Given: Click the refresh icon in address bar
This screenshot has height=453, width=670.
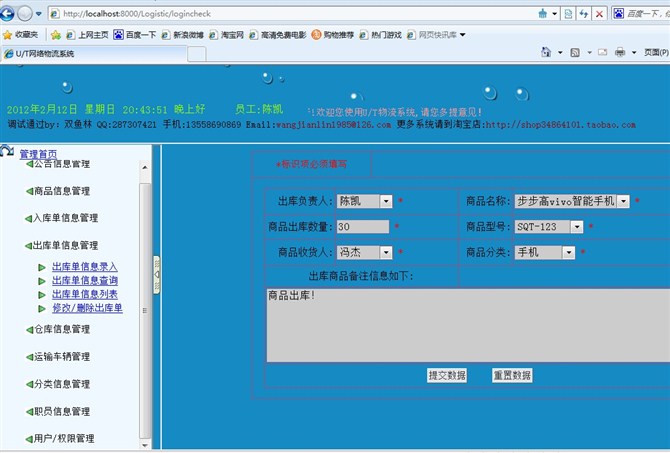Looking at the screenshot, I should 584,14.
